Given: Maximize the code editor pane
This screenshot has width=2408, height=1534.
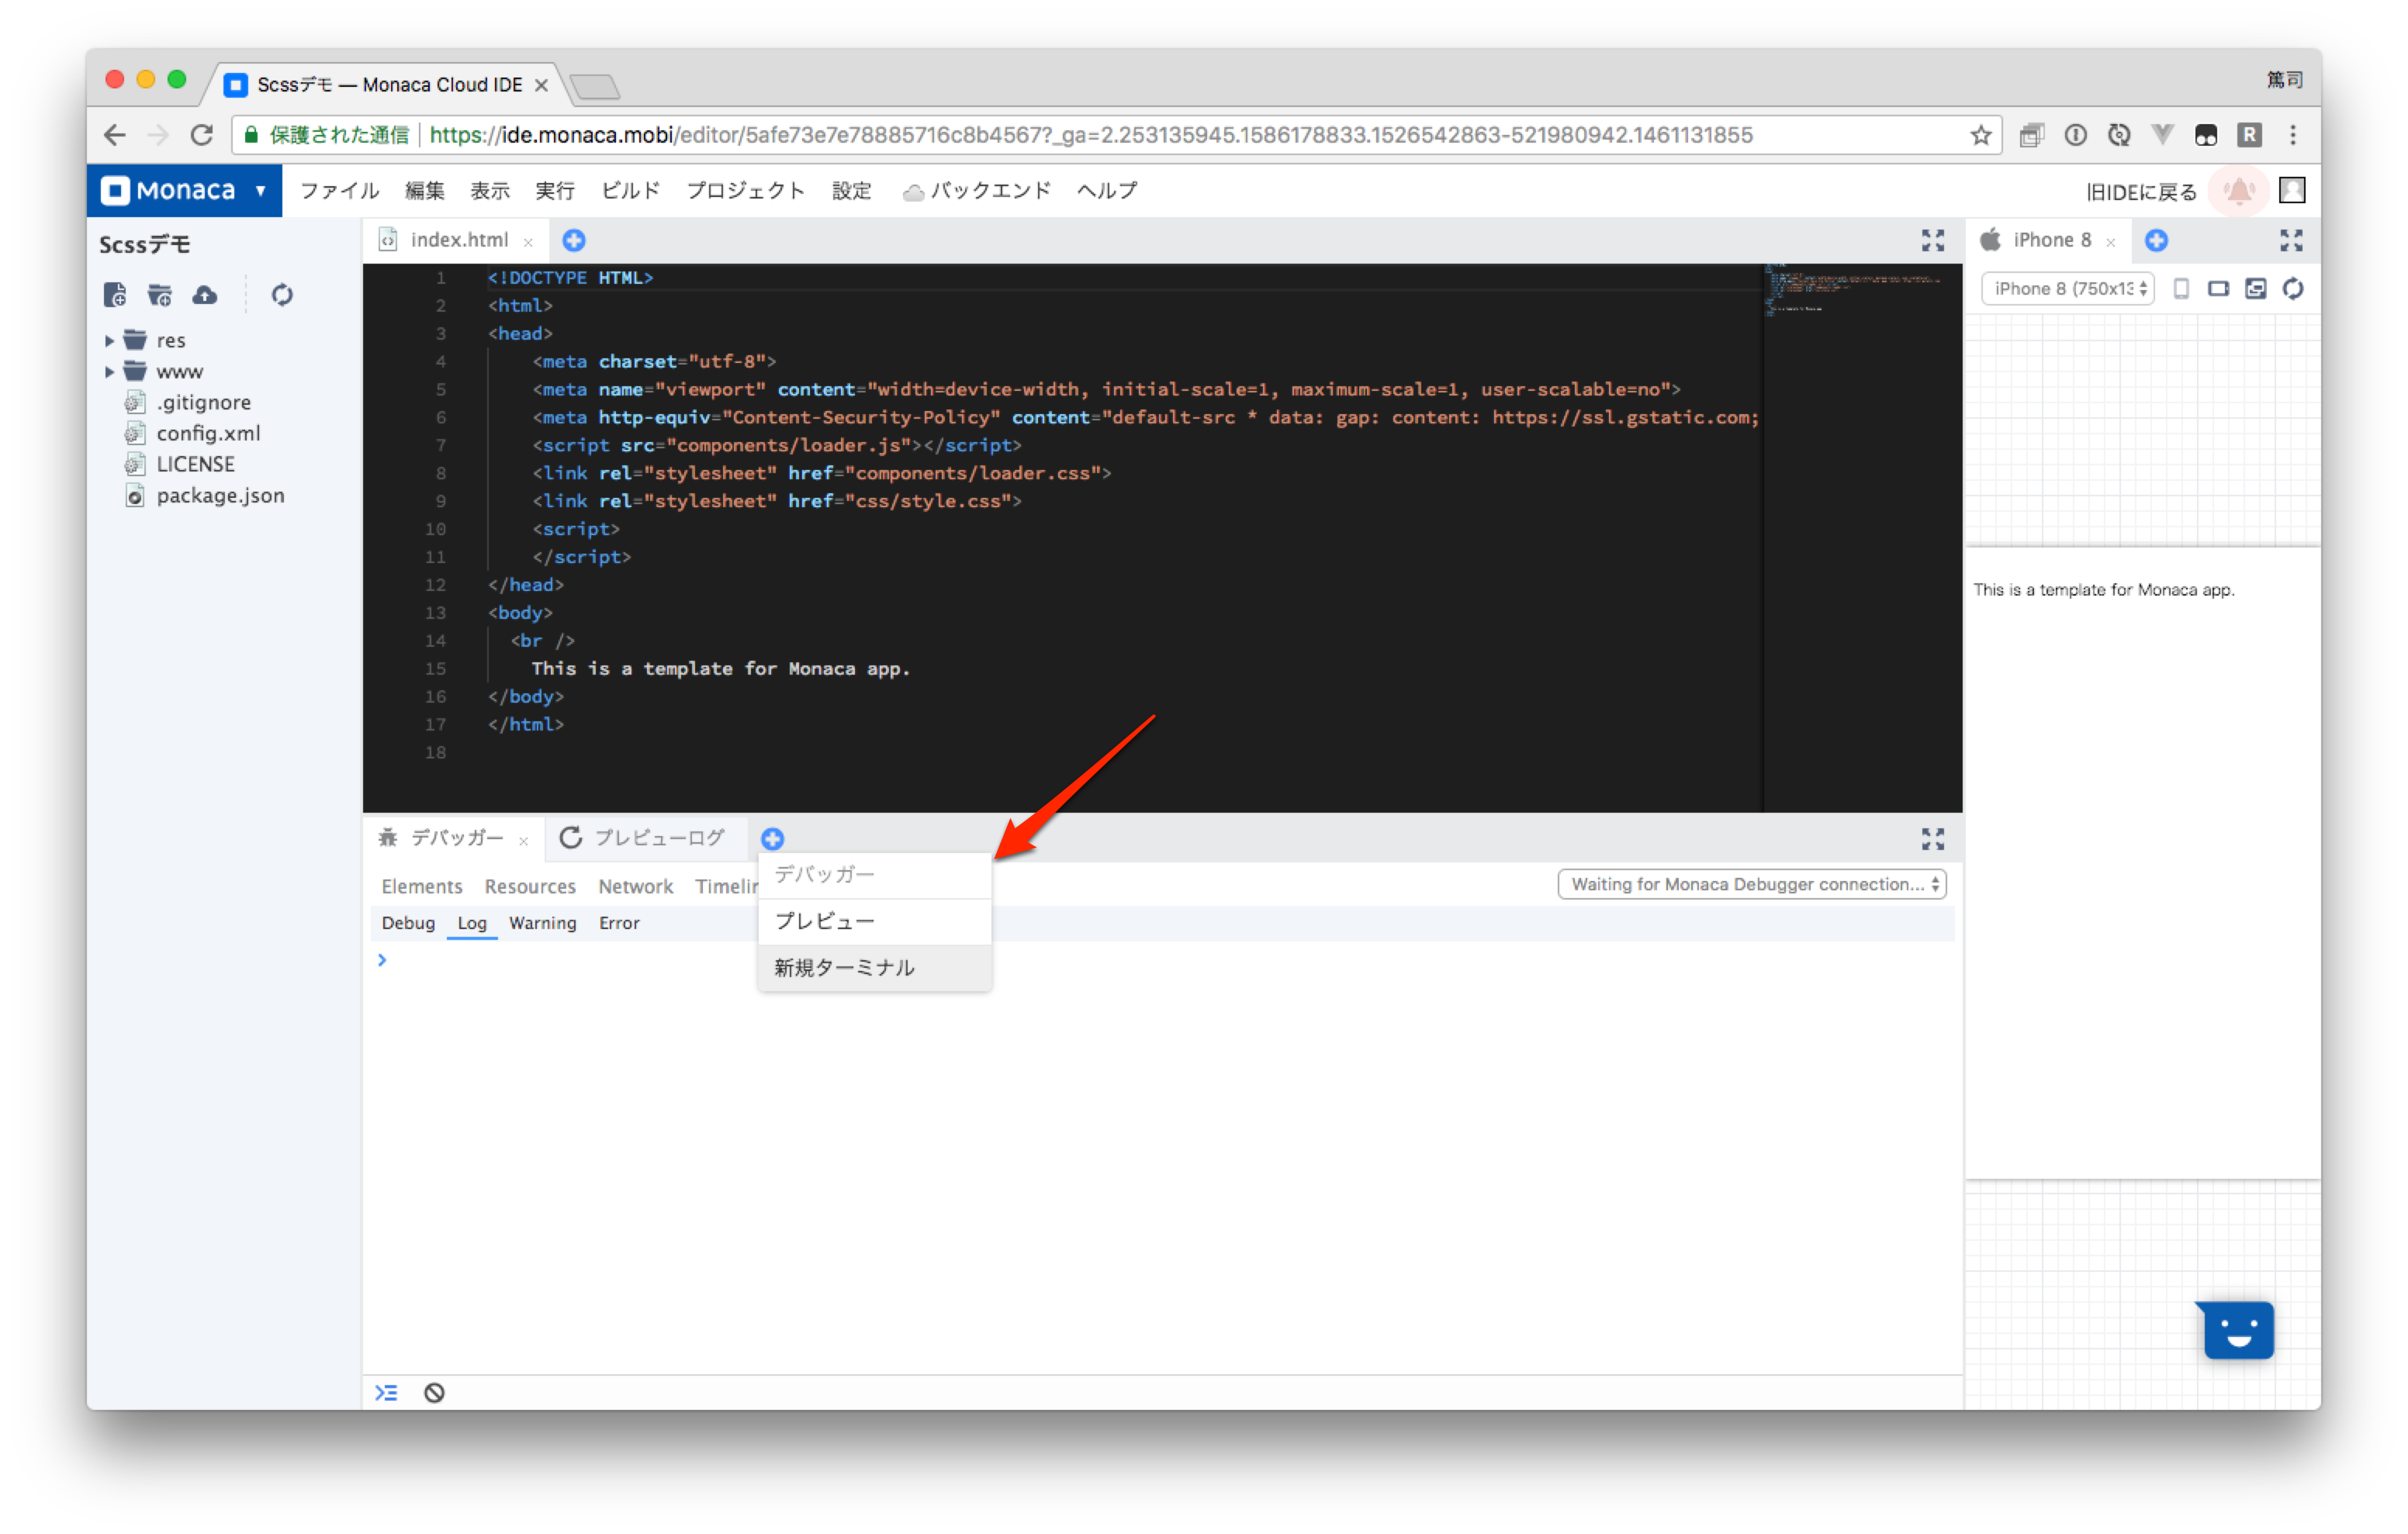Looking at the screenshot, I should pos(1932,240).
